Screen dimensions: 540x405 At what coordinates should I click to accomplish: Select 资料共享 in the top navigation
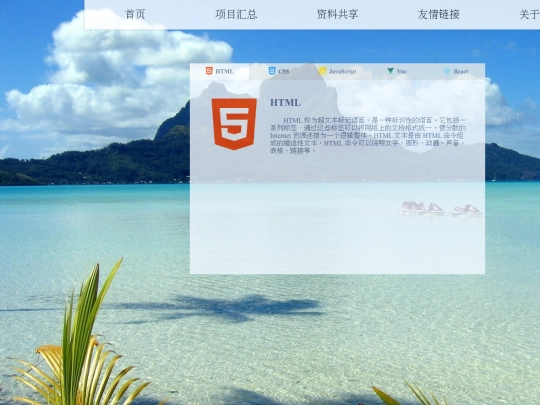tap(337, 14)
